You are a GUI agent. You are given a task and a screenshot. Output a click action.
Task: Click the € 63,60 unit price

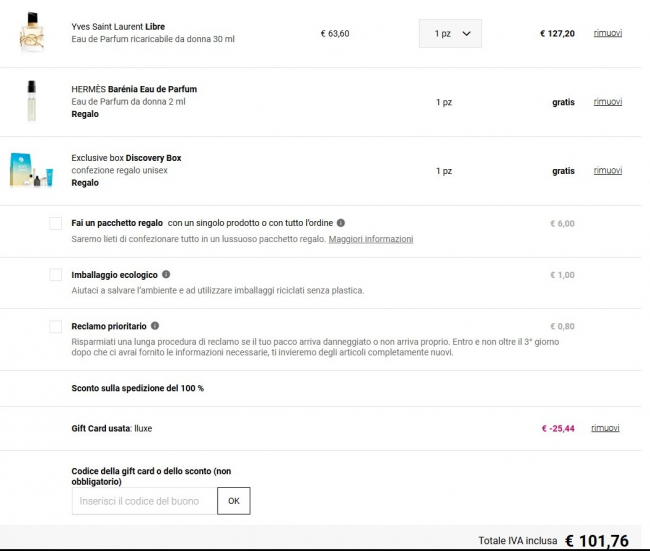335,34
